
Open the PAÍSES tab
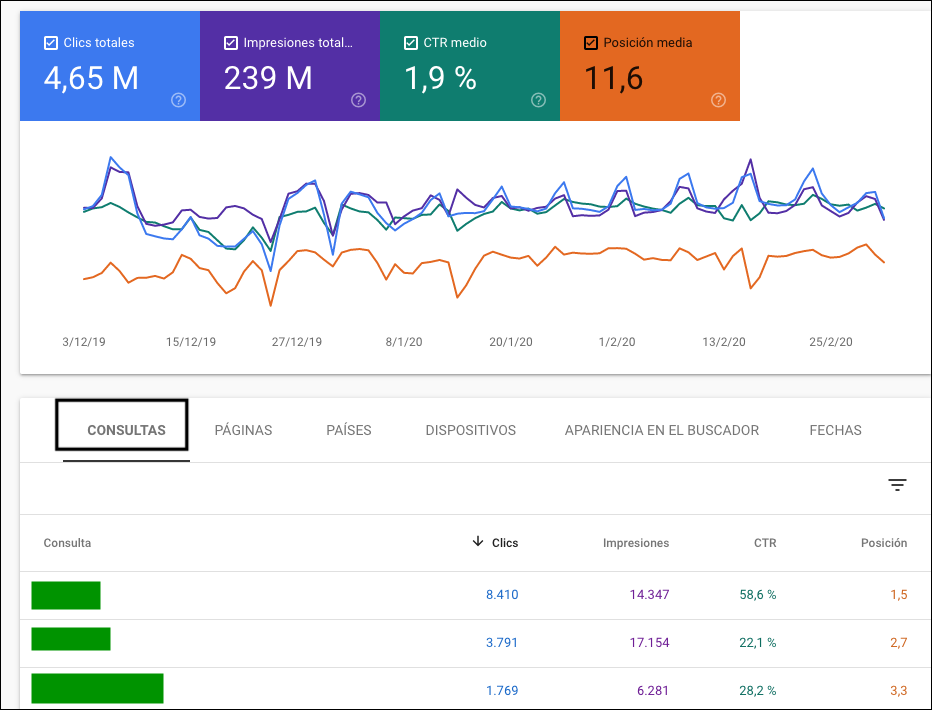click(x=349, y=430)
